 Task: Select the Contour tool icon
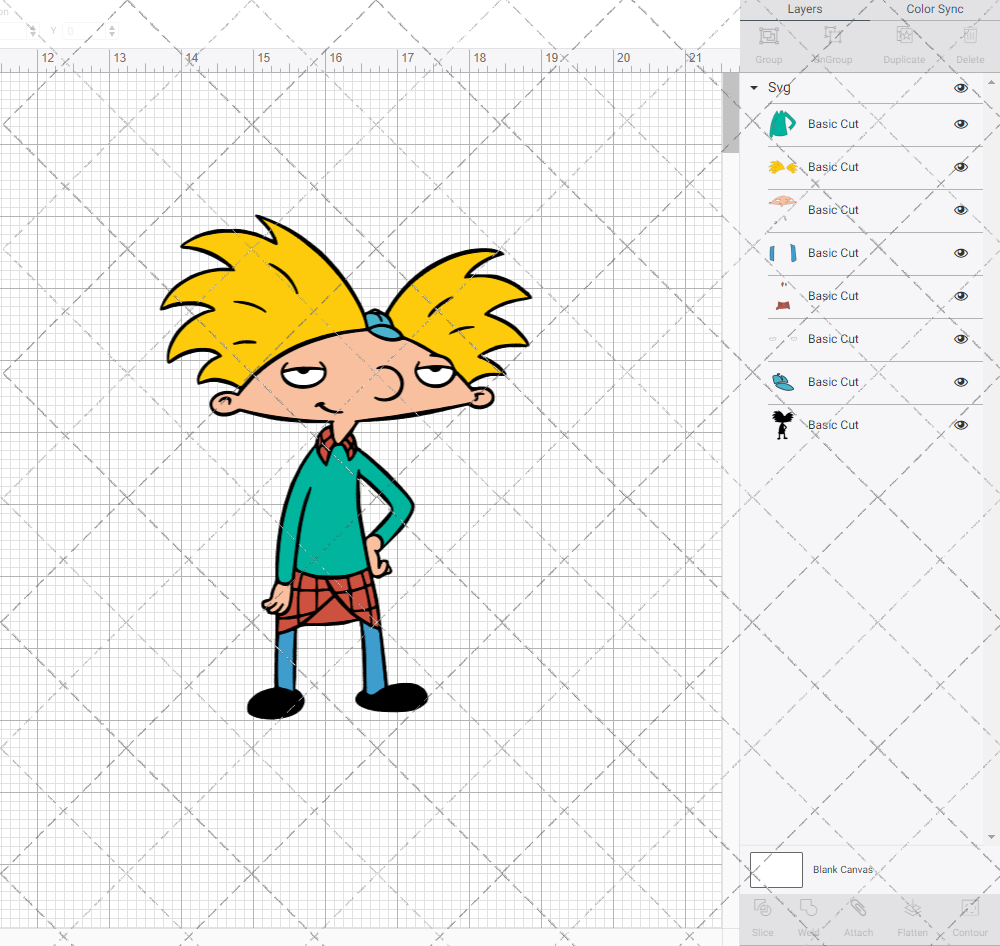tap(970, 908)
